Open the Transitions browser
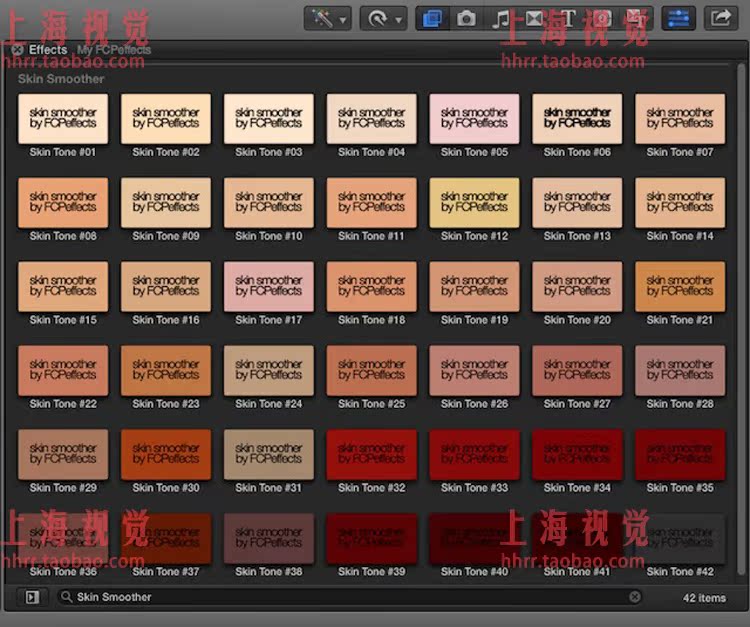The image size is (750, 627). tap(534, 19)
